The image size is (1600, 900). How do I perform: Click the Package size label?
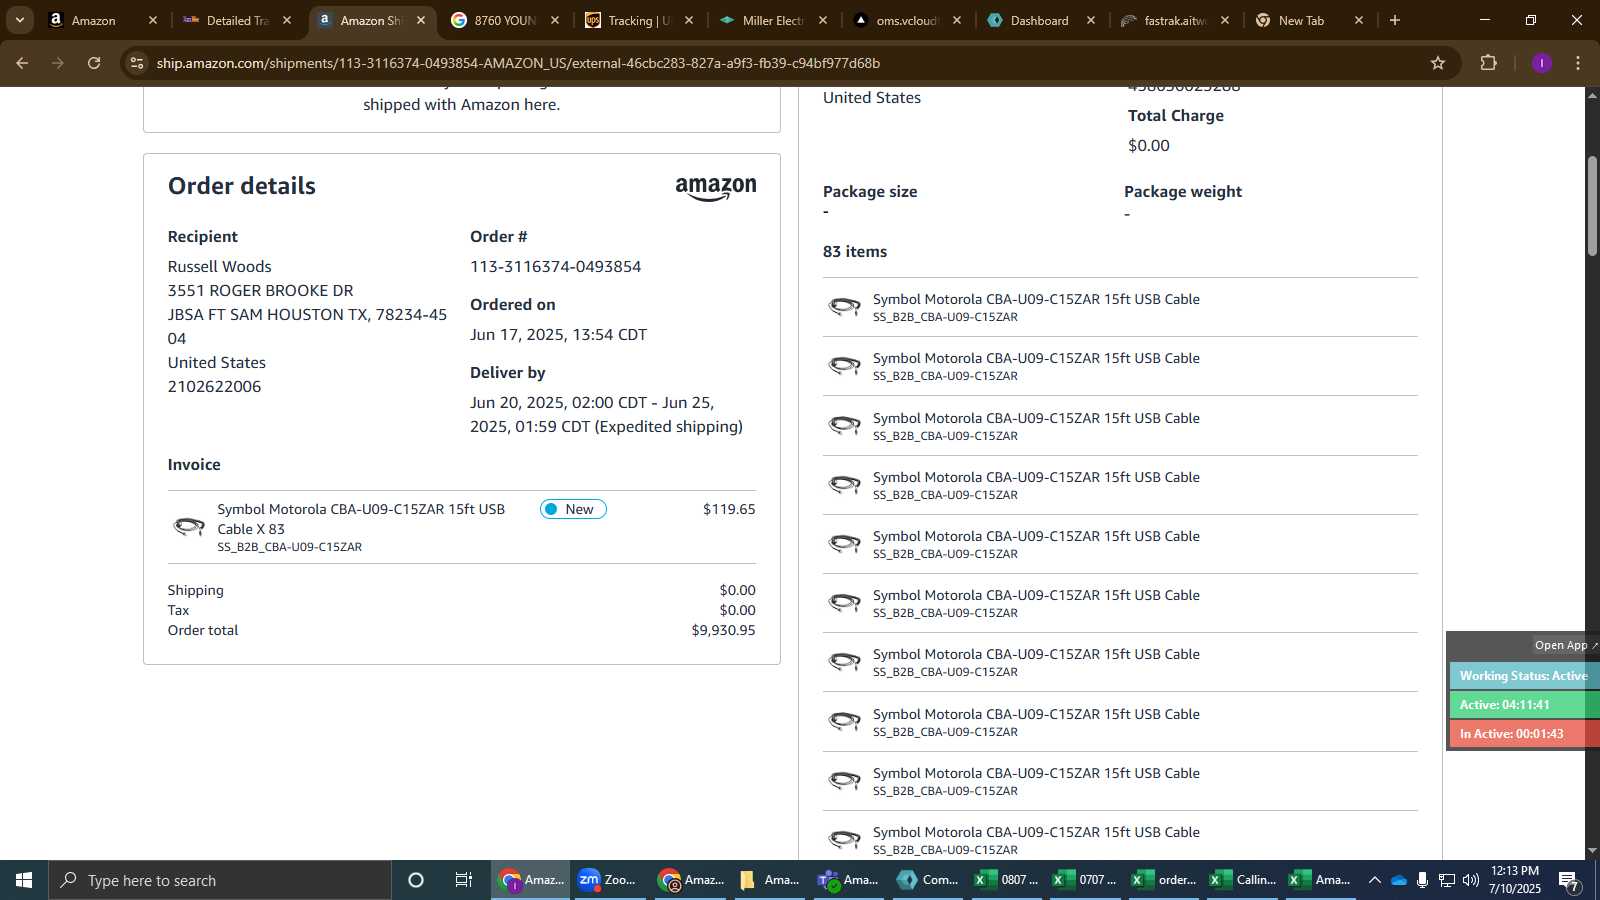870,191
